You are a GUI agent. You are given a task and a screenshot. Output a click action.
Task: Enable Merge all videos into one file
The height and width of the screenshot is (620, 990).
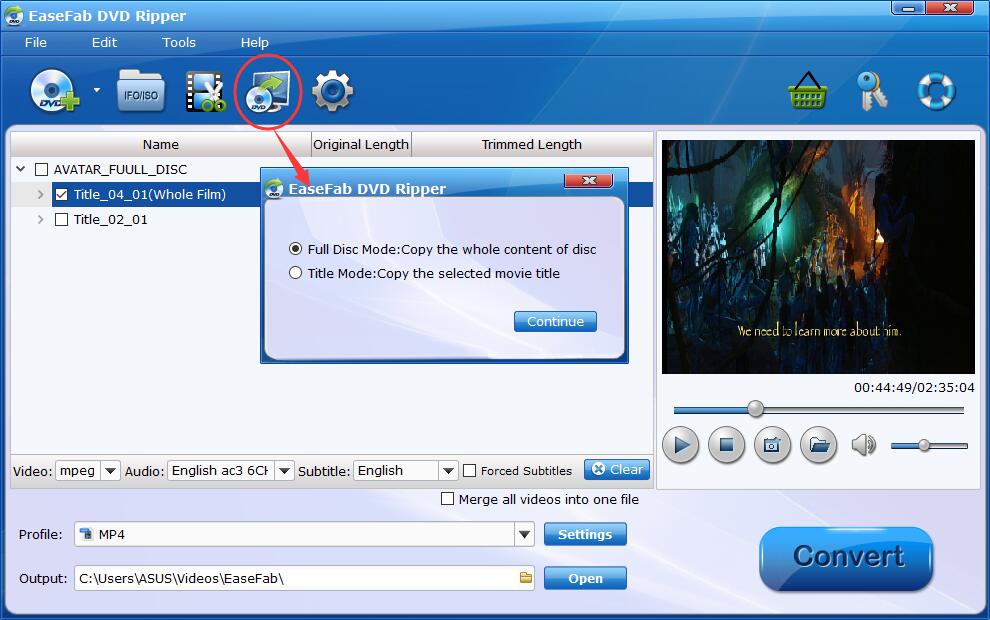pyautogui.click(x=447, y=499)
